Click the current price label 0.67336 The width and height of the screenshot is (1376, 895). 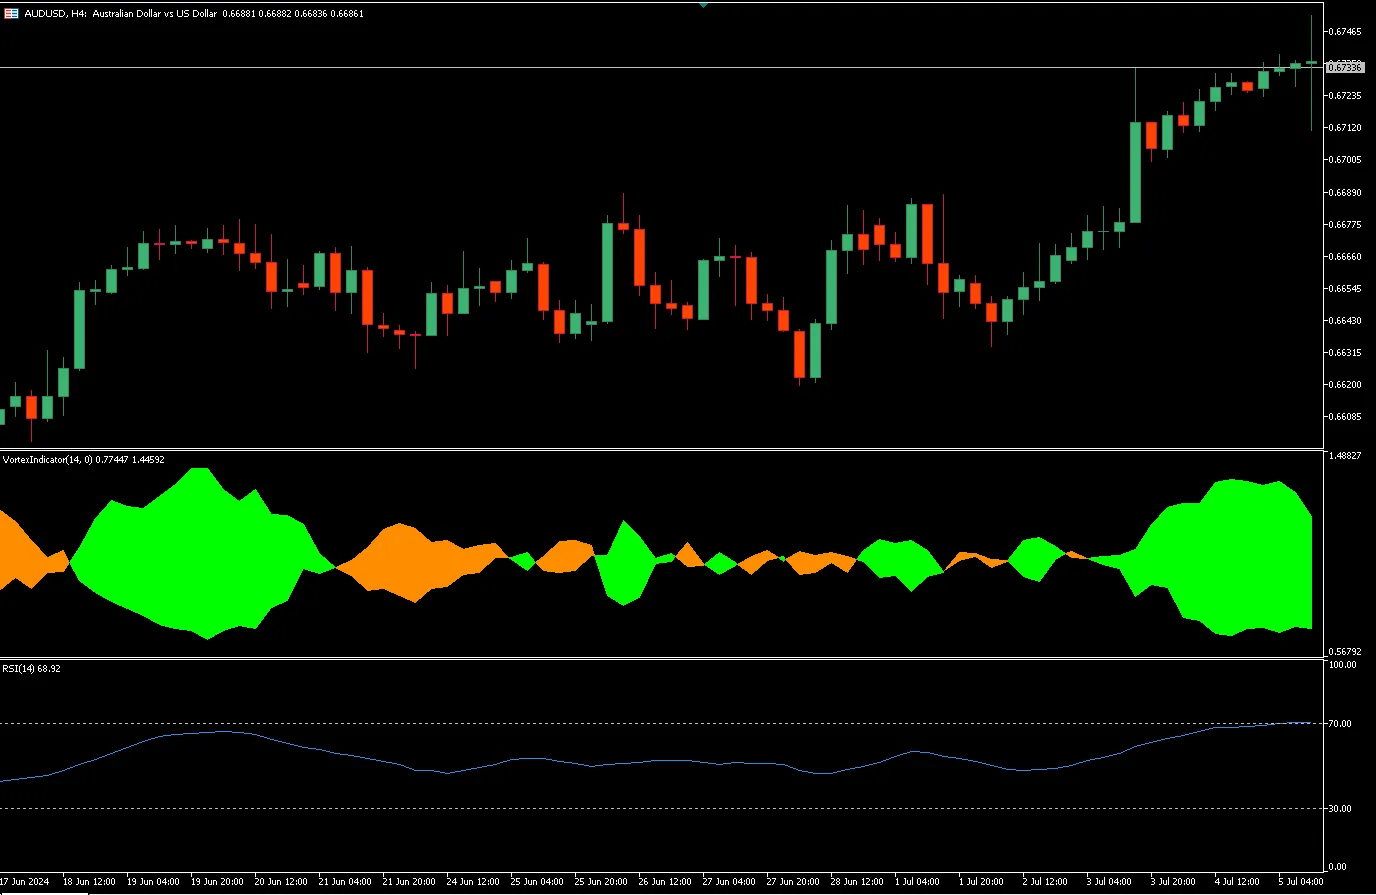tap(1345, 67)
